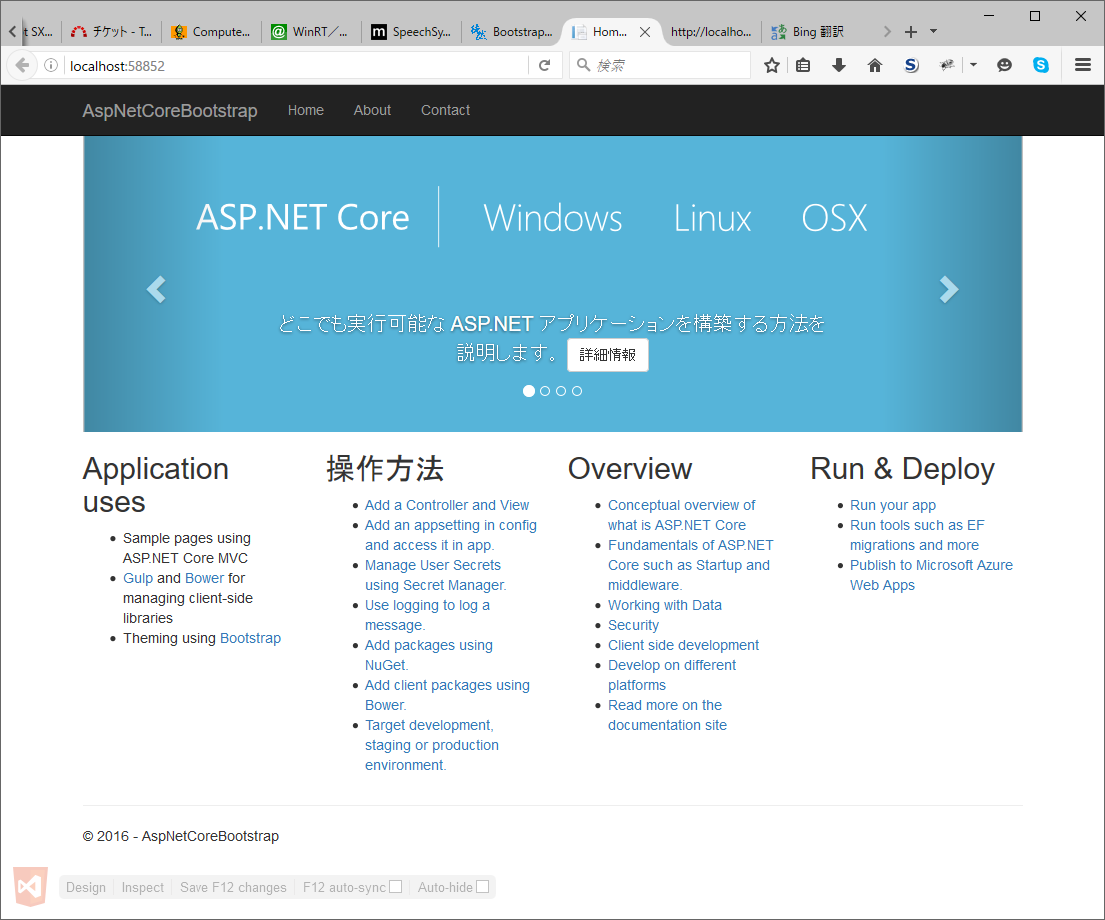Click the bookmark star icon
Screen dimensions: 1105x920
tap(772, 66)
